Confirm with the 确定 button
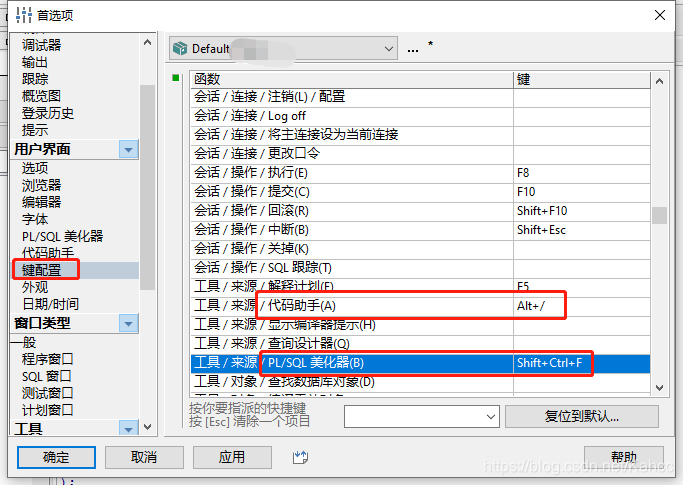The width and height of the screenshot is (683, 485). point(56,457)
